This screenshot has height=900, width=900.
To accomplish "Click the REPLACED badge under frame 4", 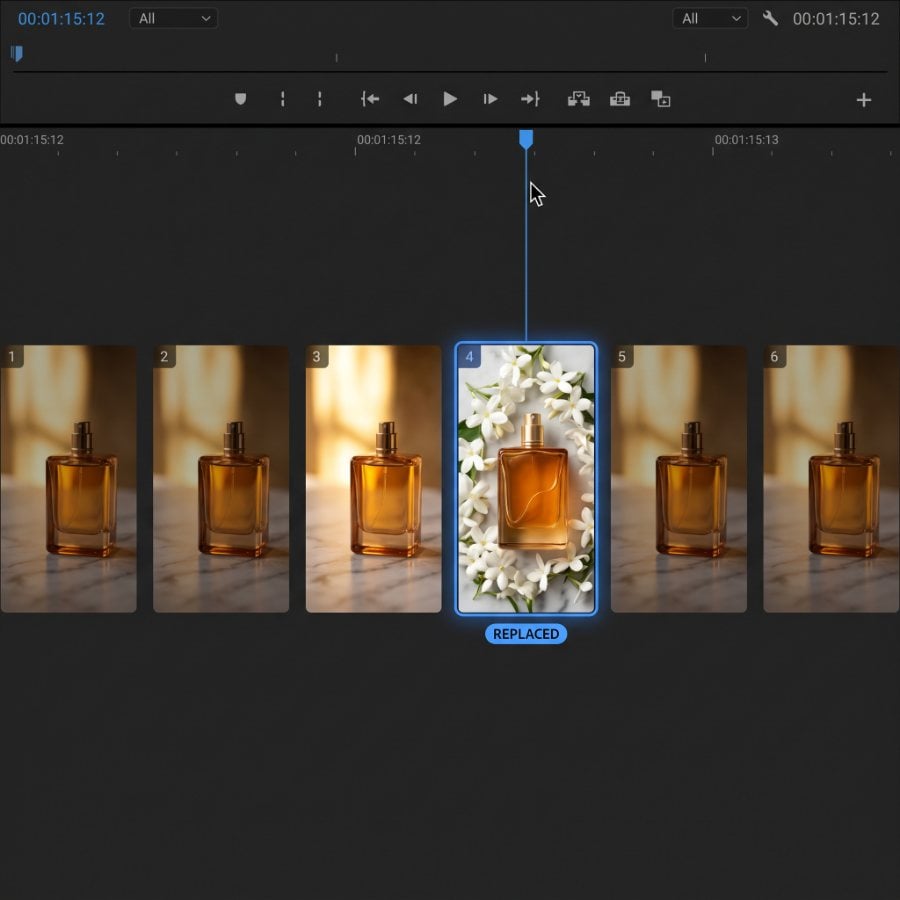I will 526,634.
